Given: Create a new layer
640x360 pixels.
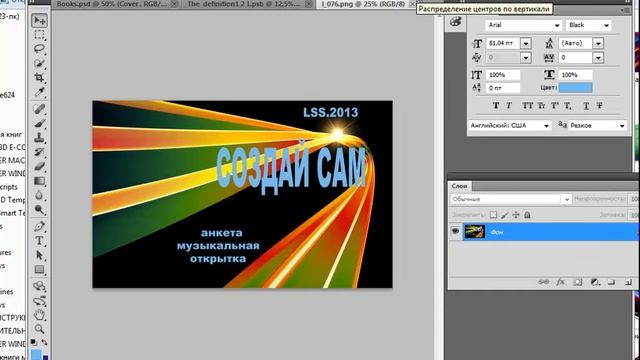Looking at the screenshot, I should point(628,282).
